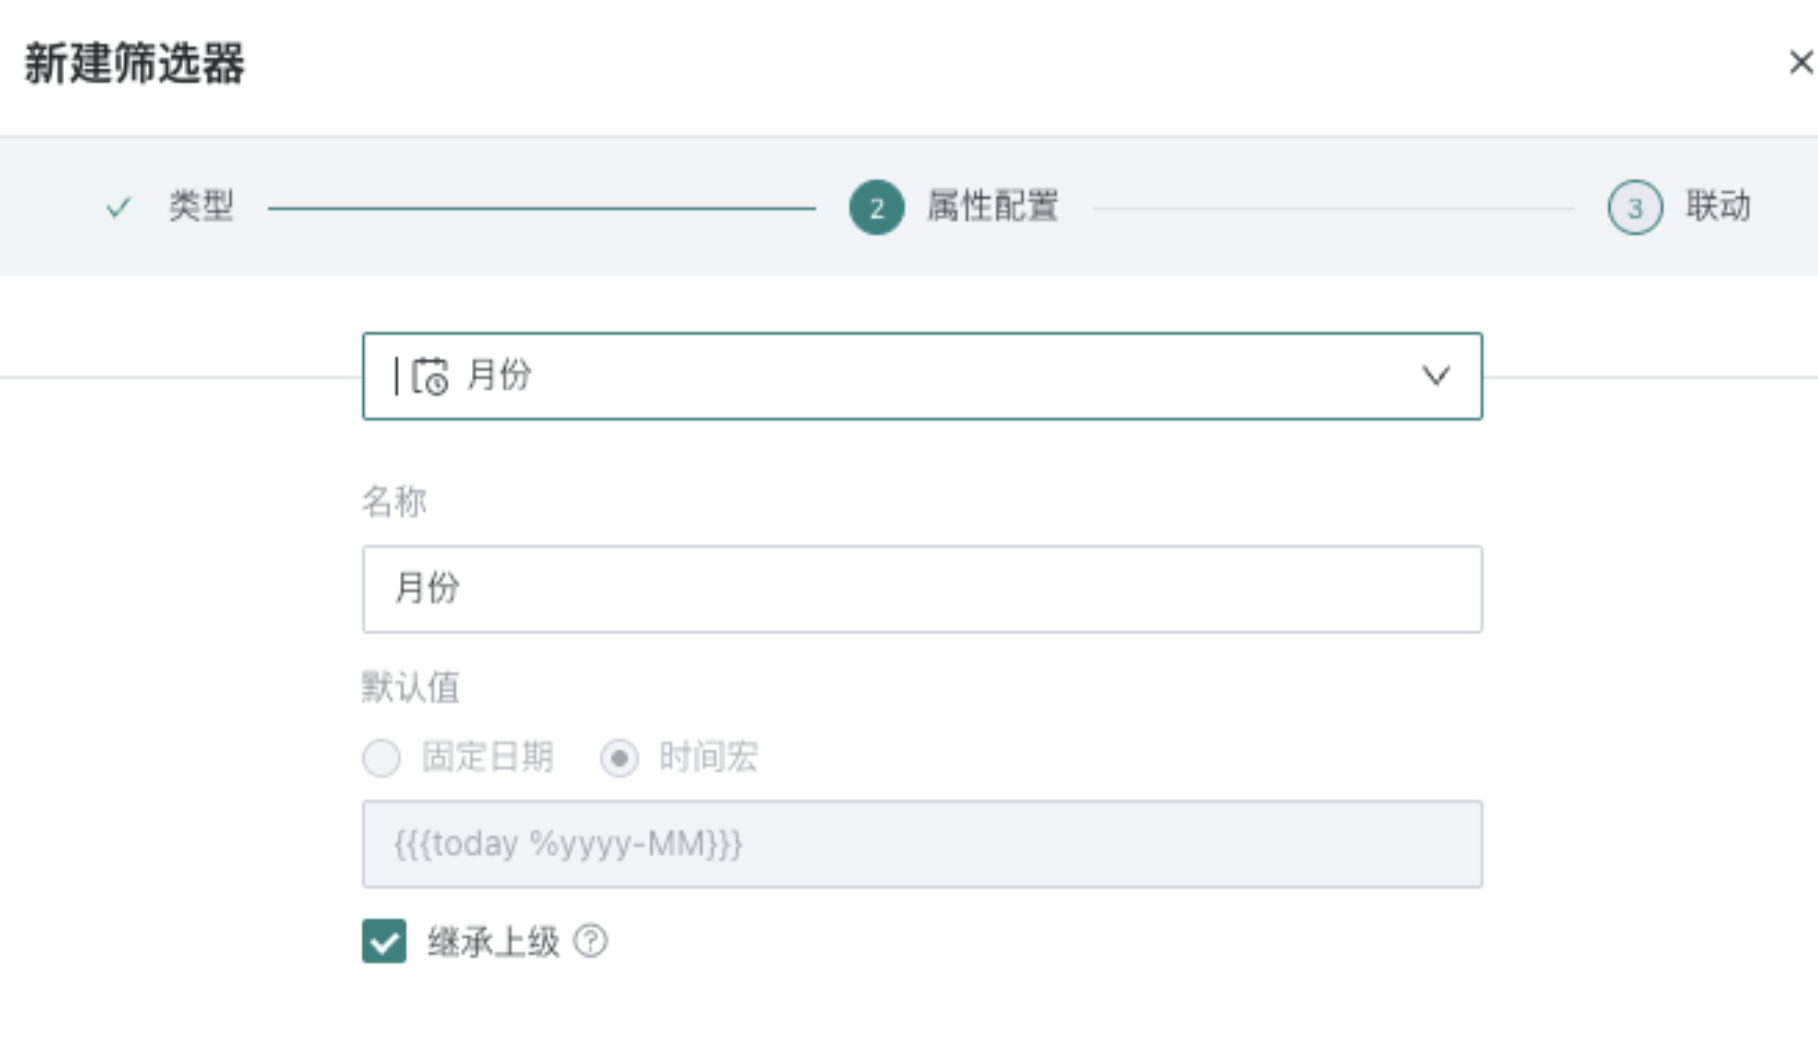Click the calendar icon beside 月份 selector
This screenshot has height=1054, width=1818.
click(430, 376)
